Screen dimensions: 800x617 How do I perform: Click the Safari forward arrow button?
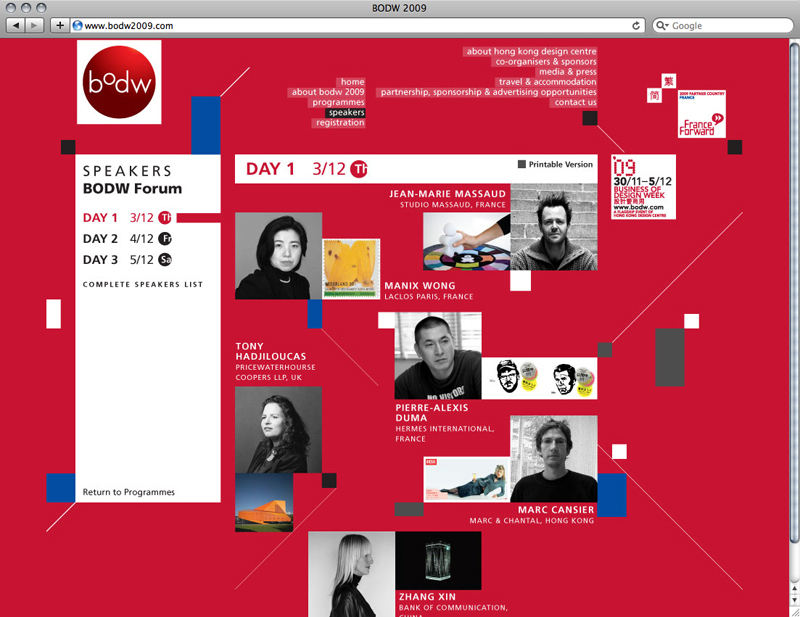pyautogui.click(x=34, y=26)
